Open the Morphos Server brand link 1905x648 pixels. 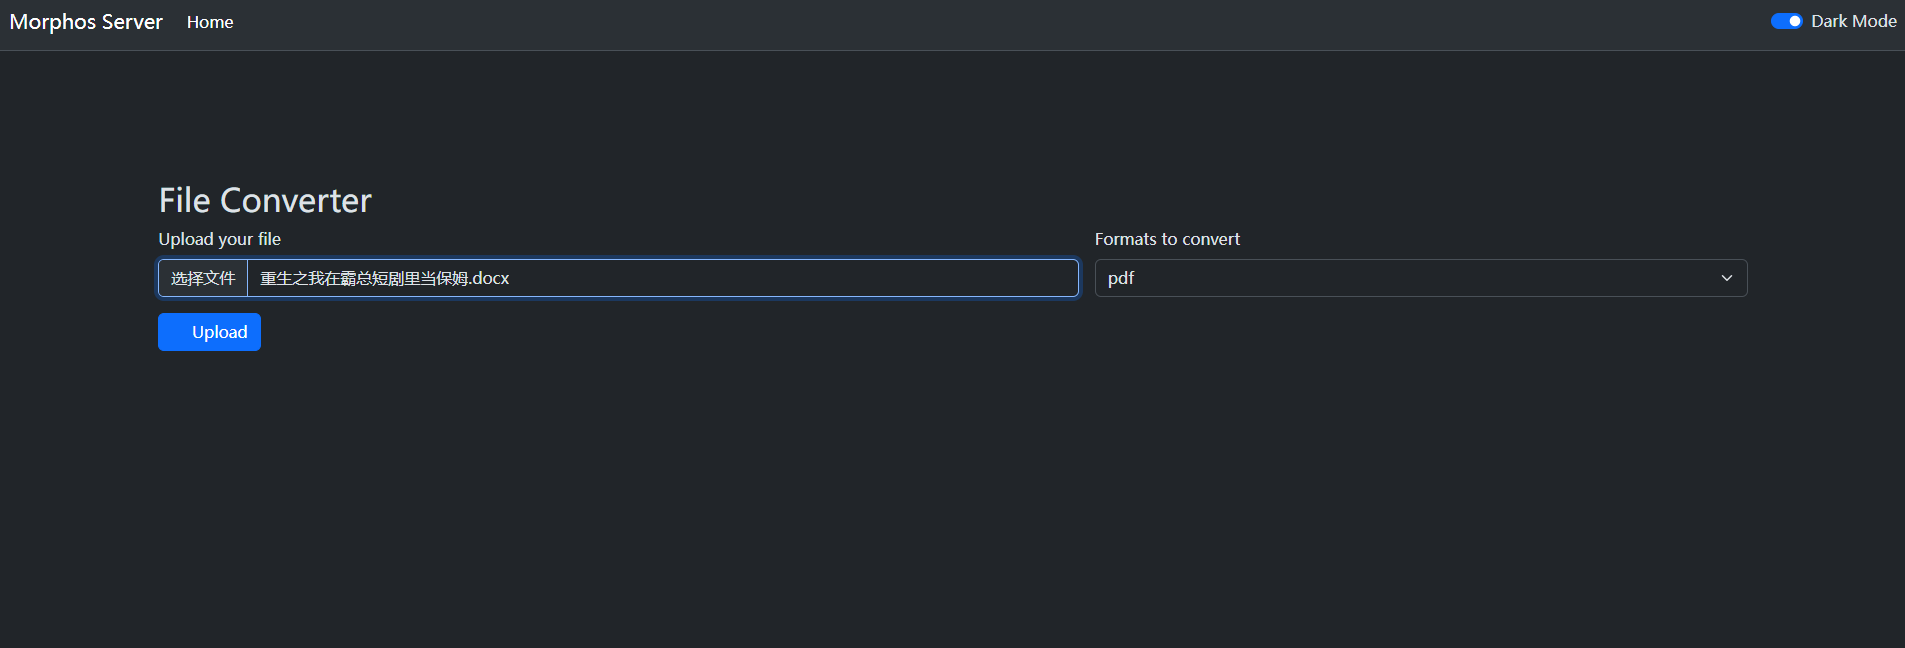coord(86,22)
